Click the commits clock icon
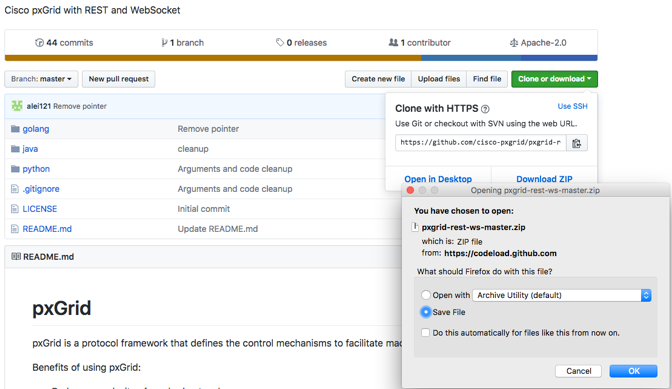 click(39, 42)
